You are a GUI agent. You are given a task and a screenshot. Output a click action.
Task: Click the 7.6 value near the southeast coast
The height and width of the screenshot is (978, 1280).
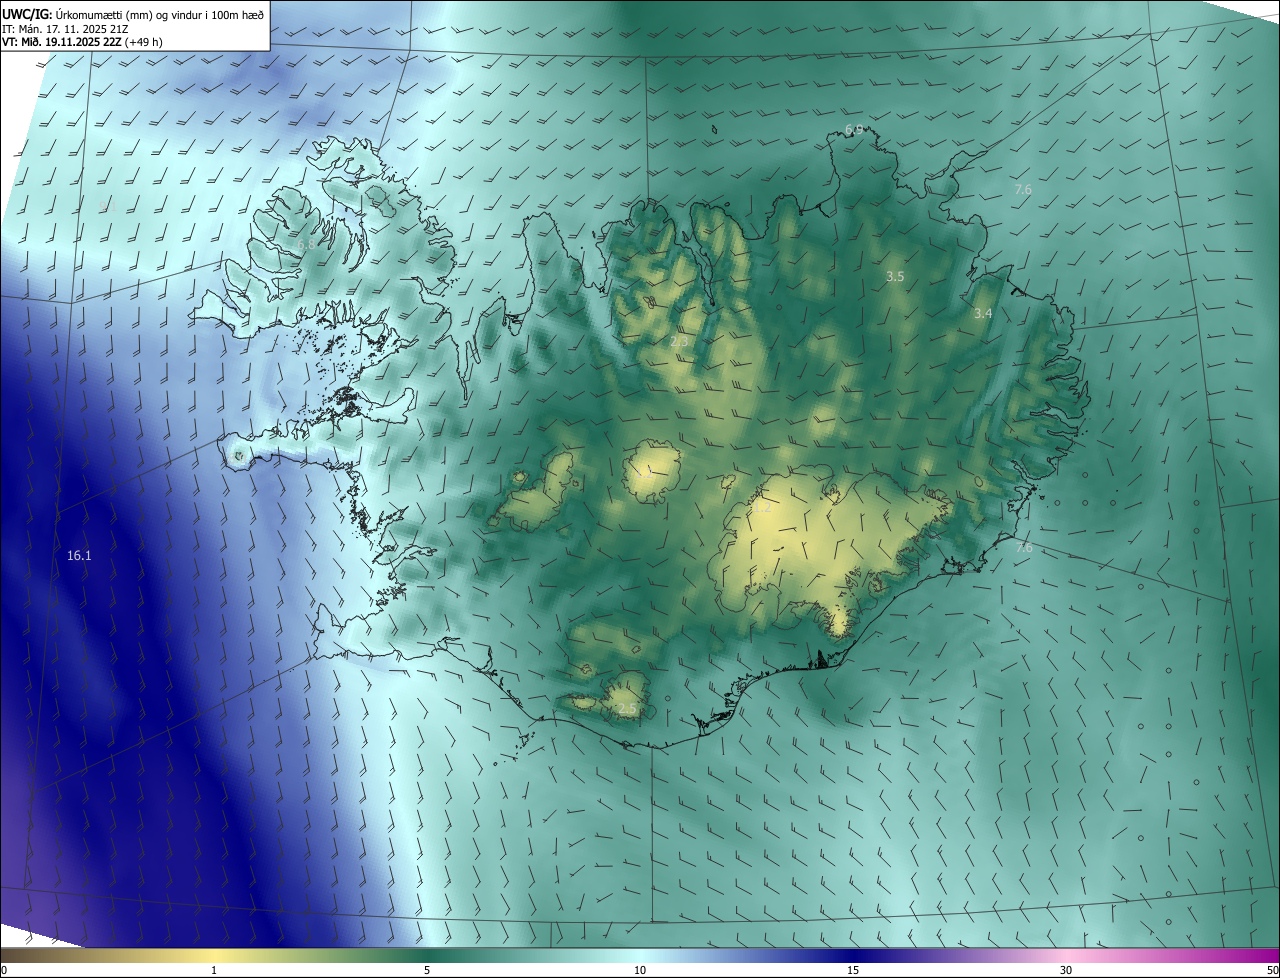pos(1023,548)
